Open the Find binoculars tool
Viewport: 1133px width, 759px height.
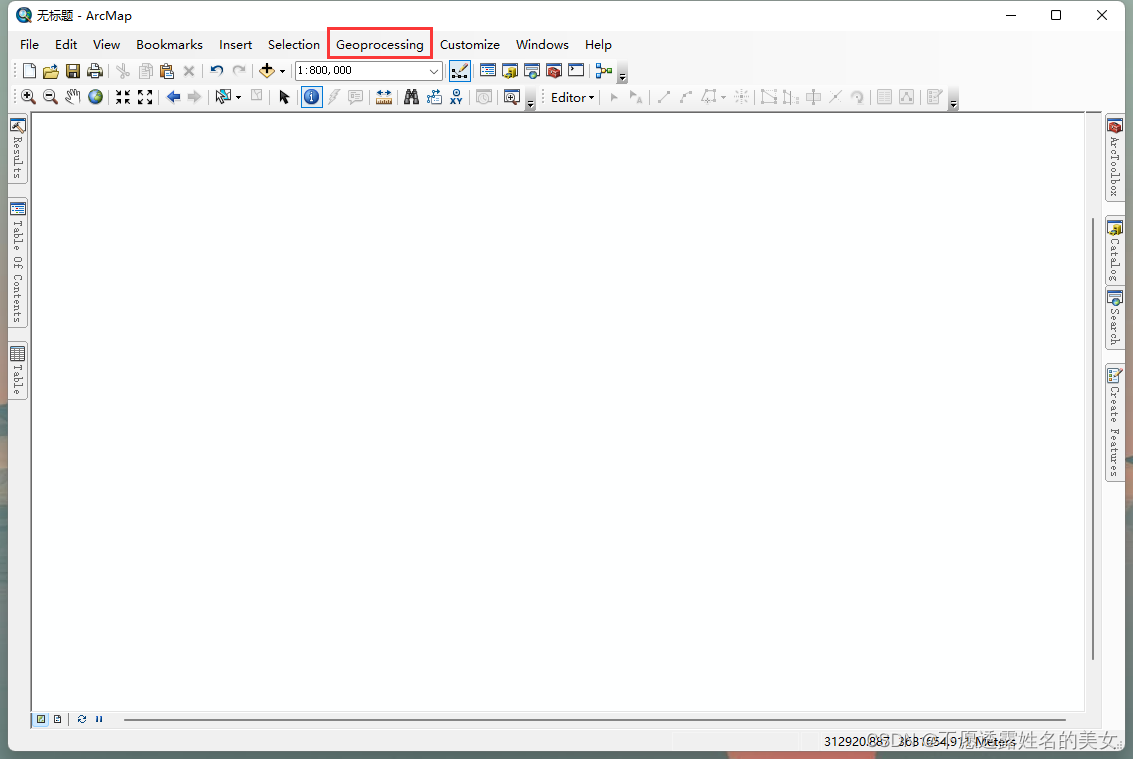click(x=411, y=97)
